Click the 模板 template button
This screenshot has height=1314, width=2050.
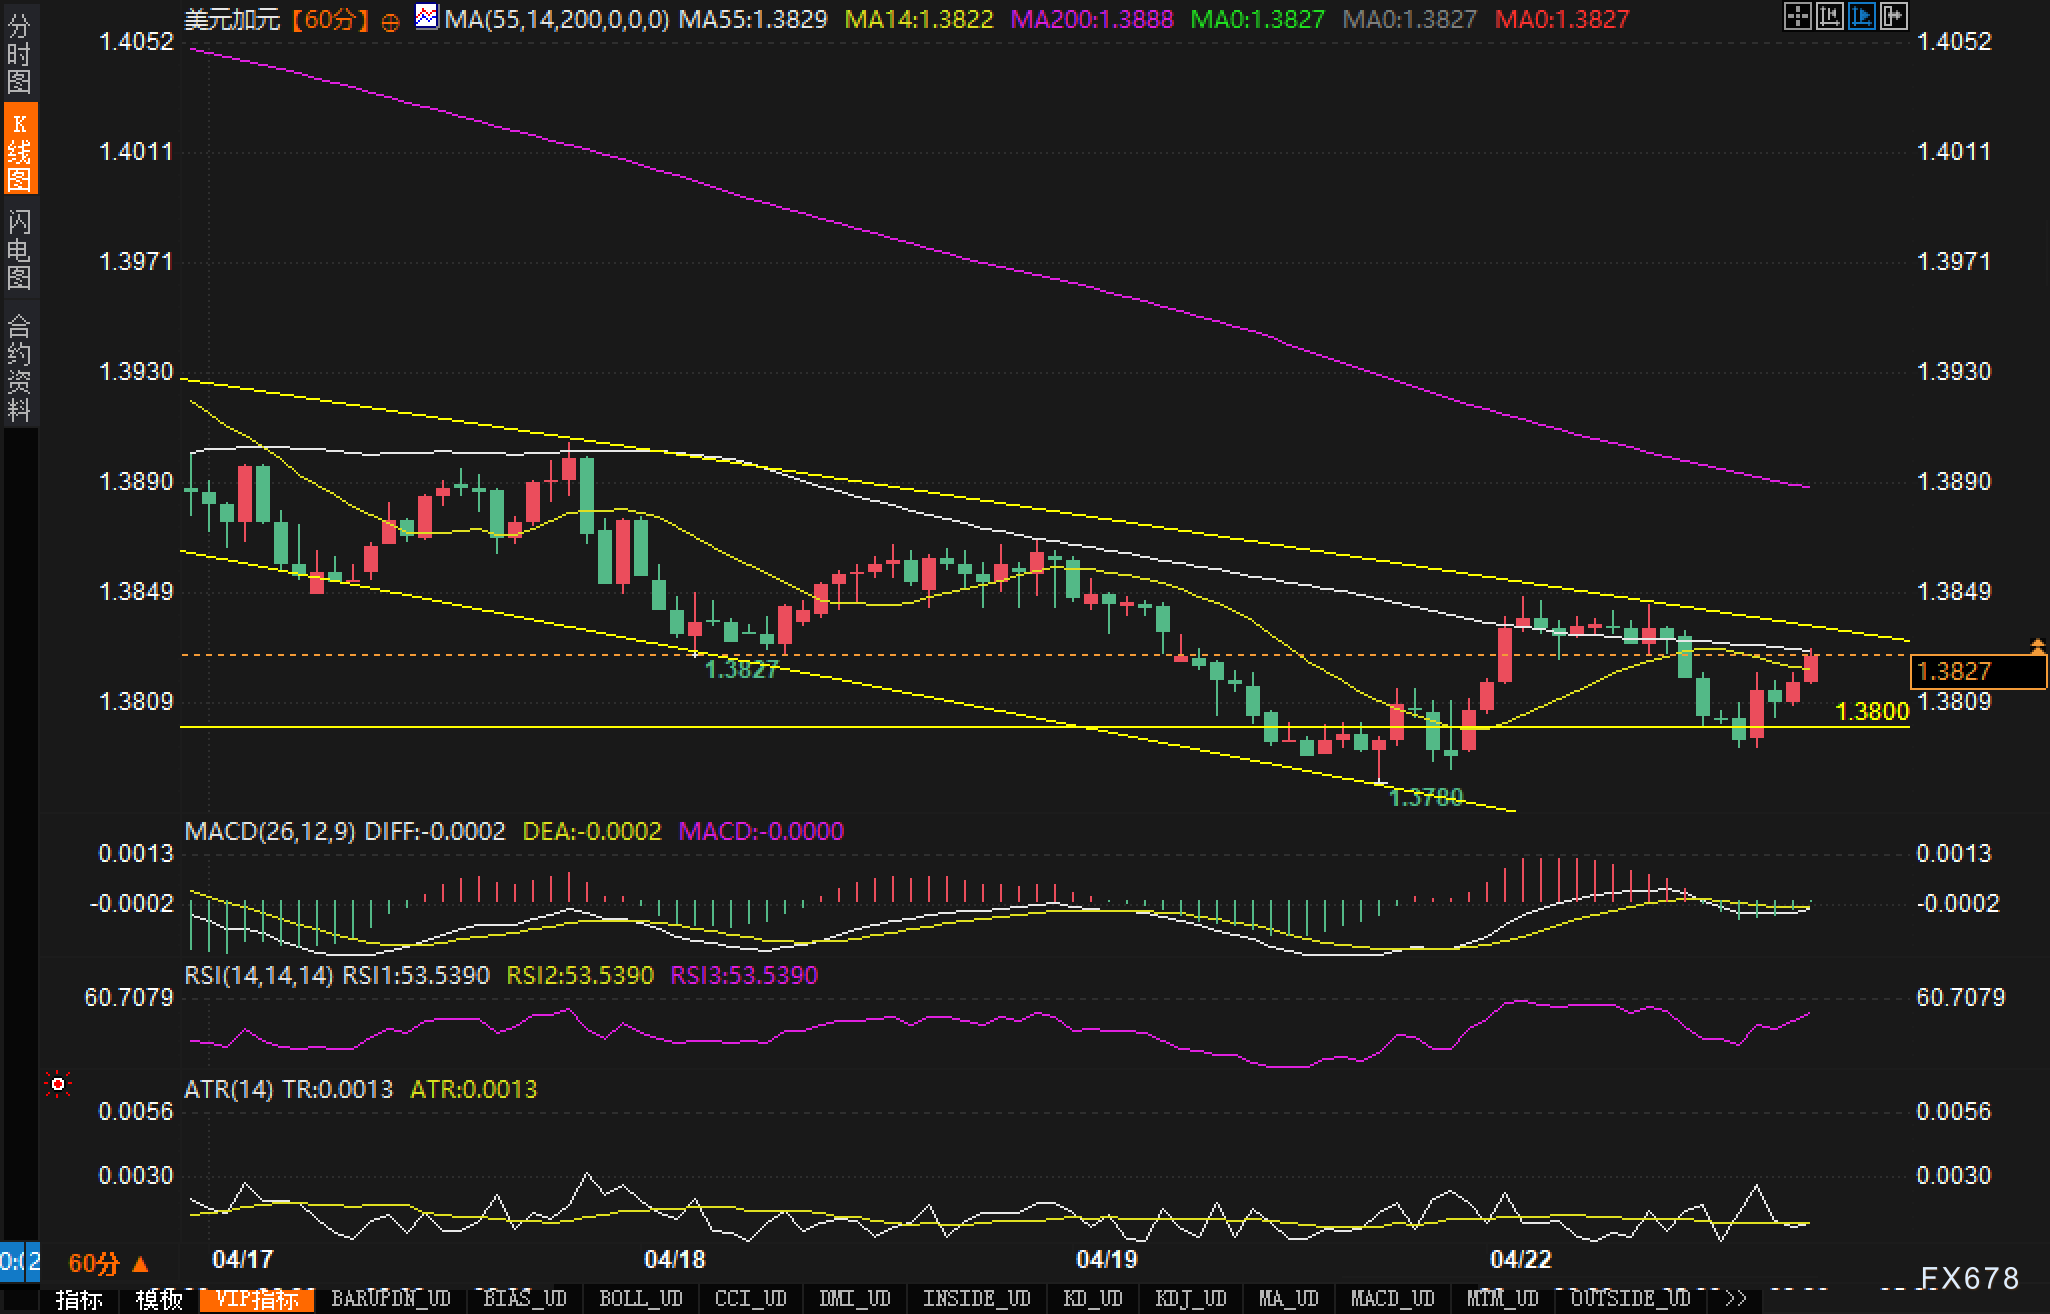click(x=159, y=1299)
